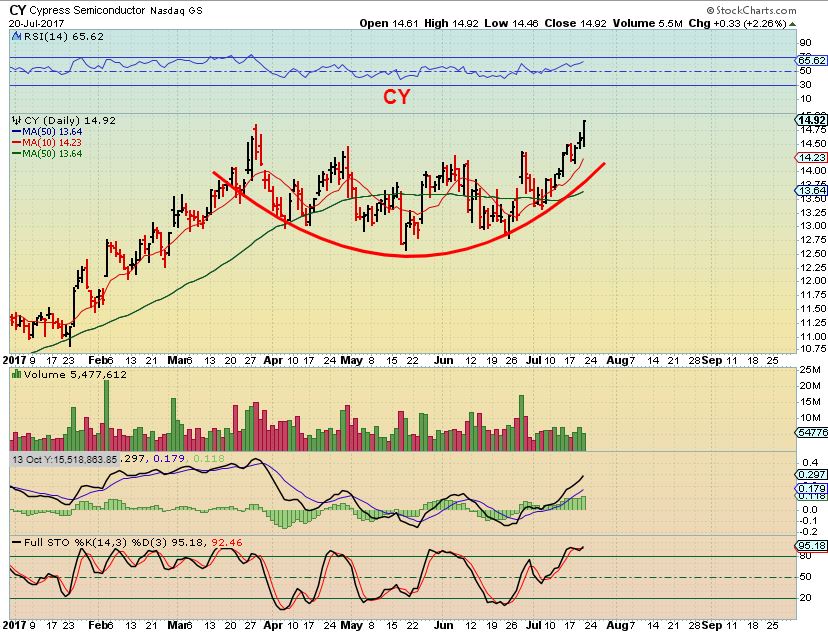Click the CY ticker symbol in the title
The image size is (828, 633).
click(17, 10)
